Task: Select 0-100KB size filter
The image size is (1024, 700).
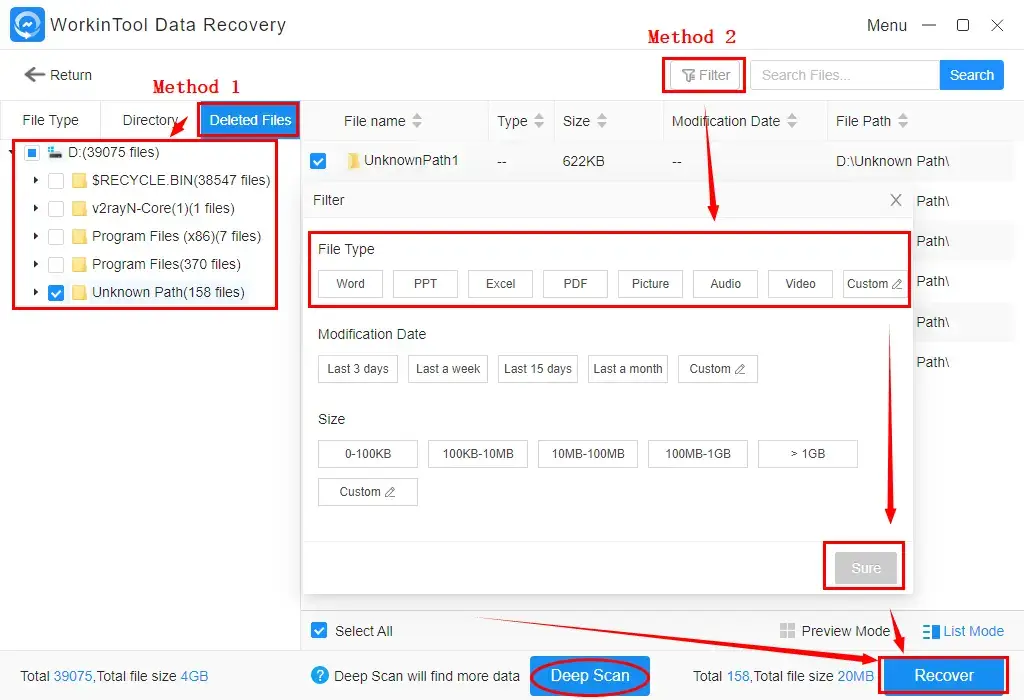Action: point(368,454)
